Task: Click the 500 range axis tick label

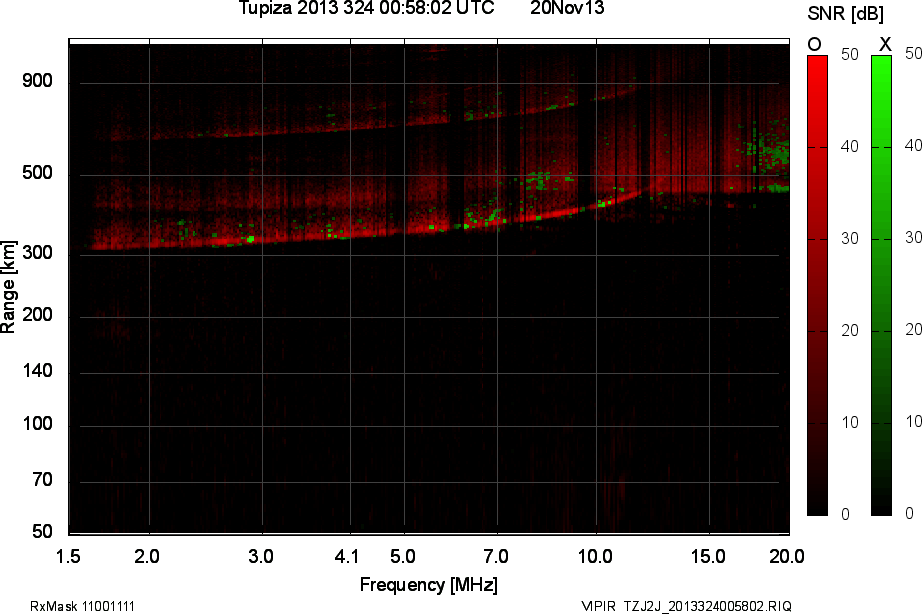Action: pos(37,173)
